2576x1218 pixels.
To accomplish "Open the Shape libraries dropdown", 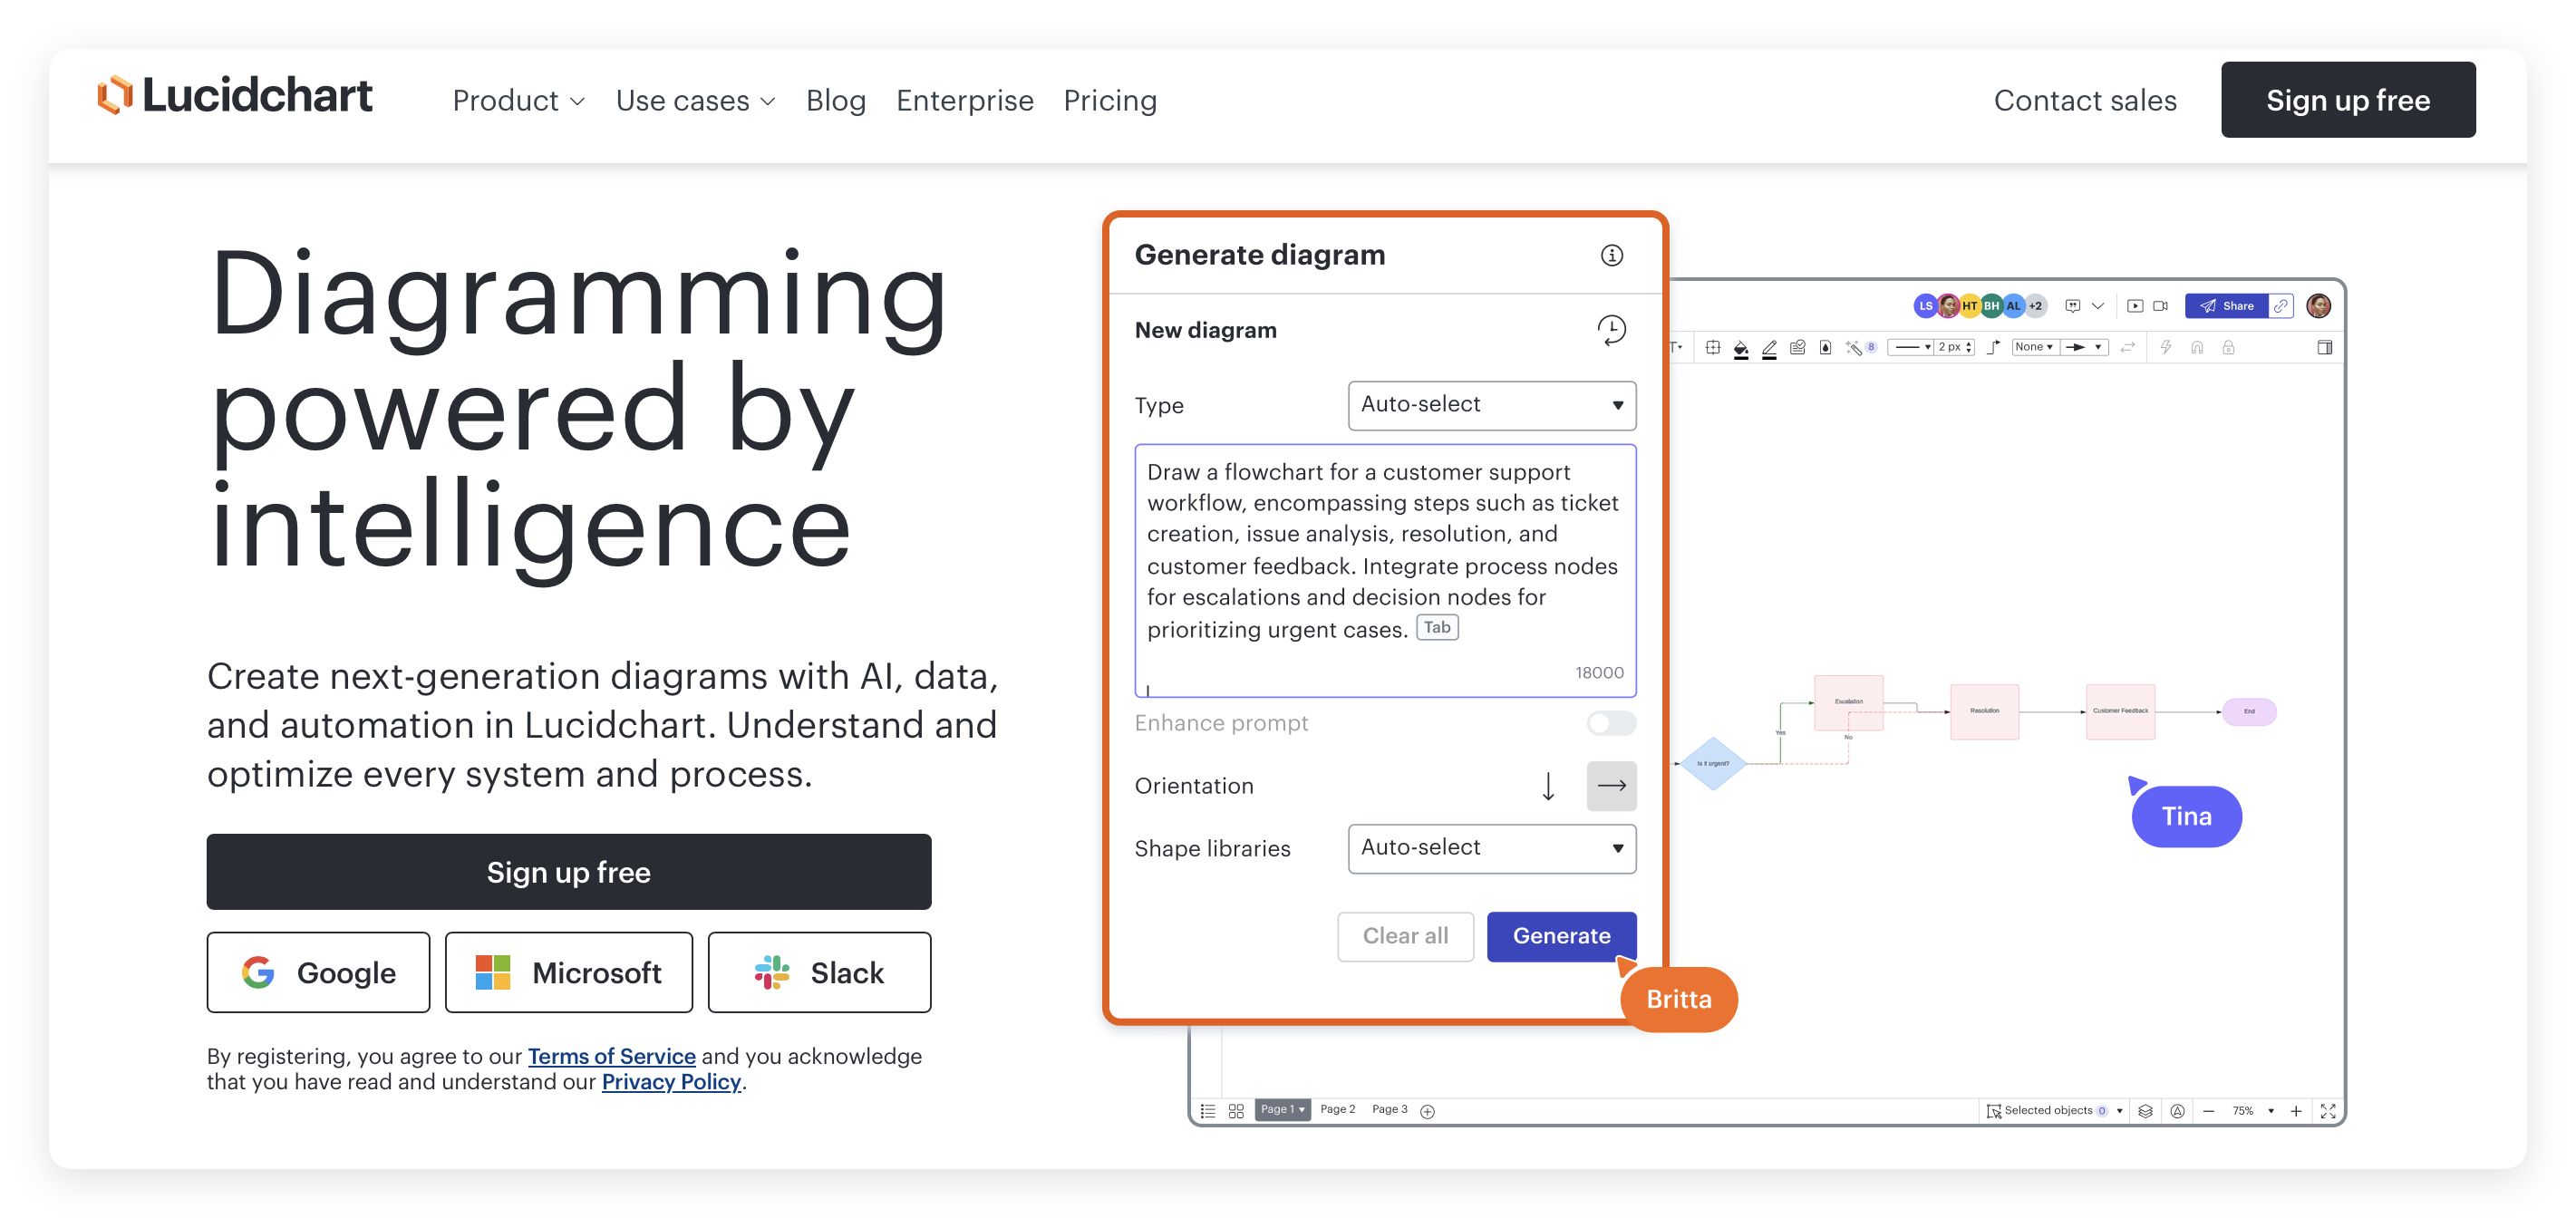I will coord(1491,848).
